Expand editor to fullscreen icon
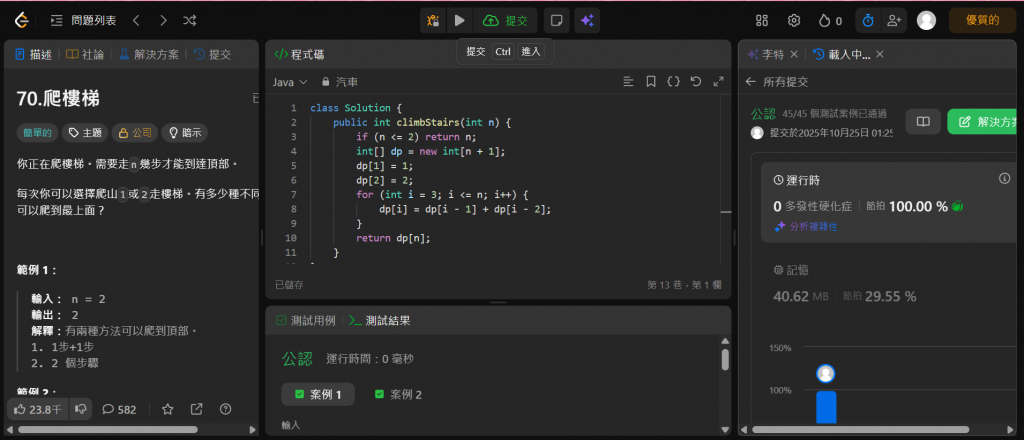The width and height of the screenshot is (1024, 440). (x=718, y=82)
